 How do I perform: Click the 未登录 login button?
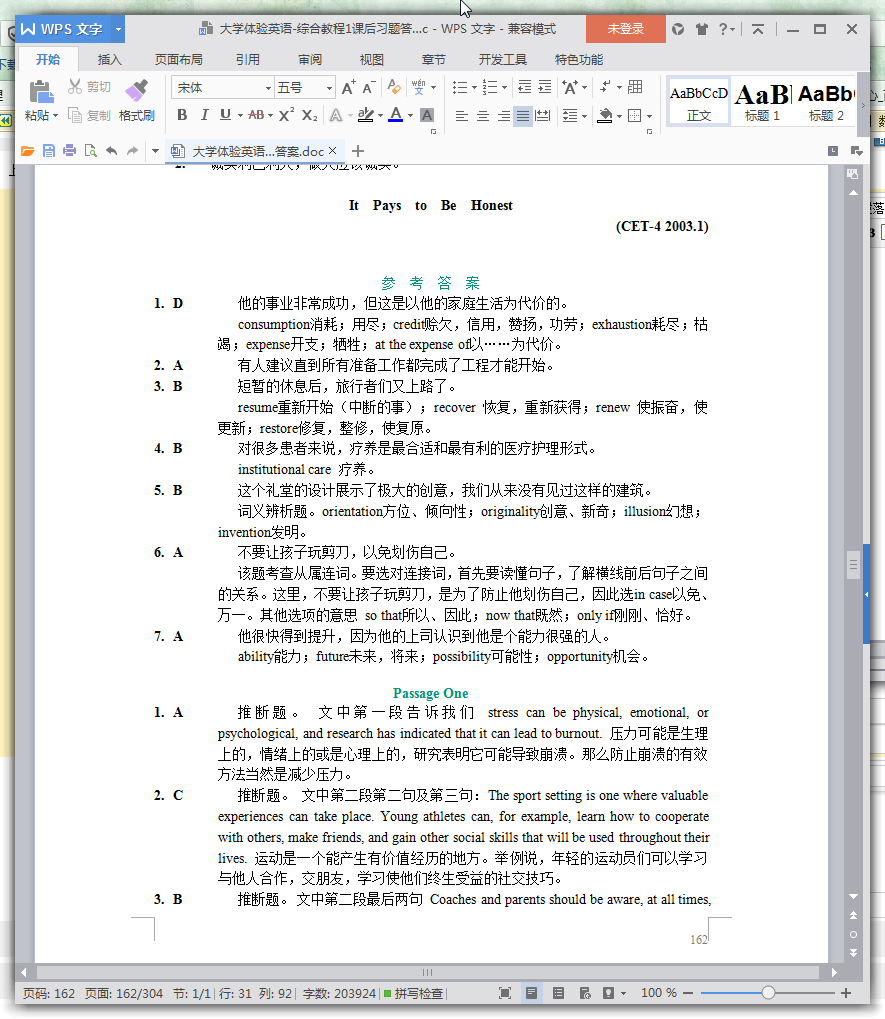pos(626,29)
